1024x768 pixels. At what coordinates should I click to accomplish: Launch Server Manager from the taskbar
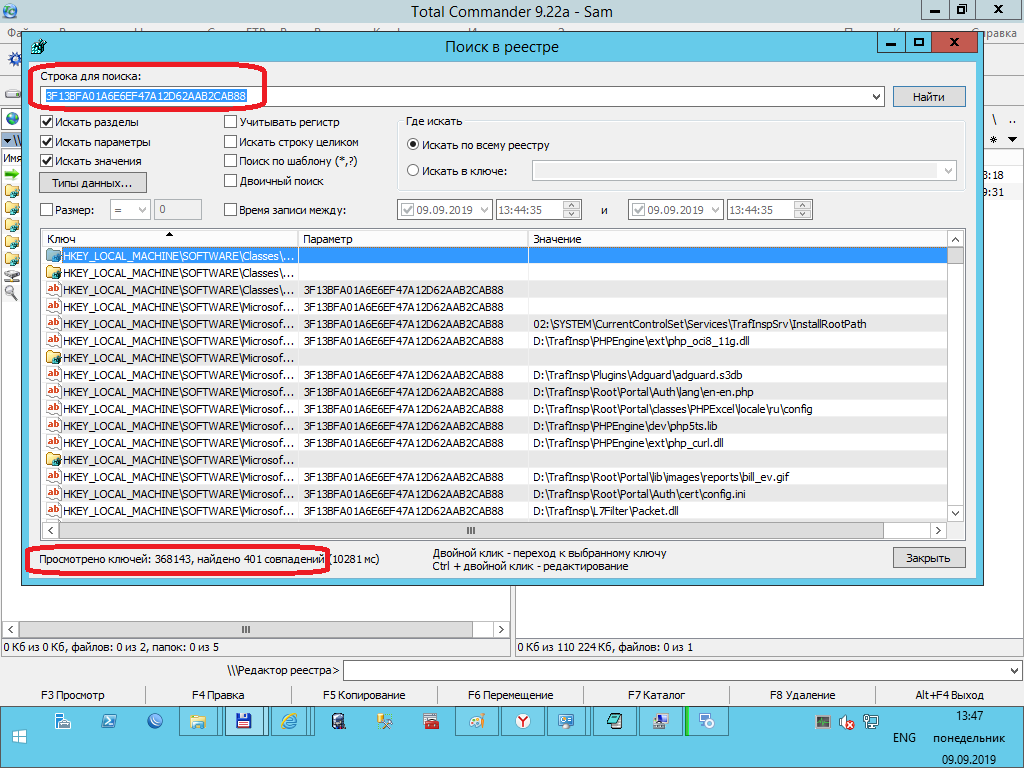click(x=63, y=721)
